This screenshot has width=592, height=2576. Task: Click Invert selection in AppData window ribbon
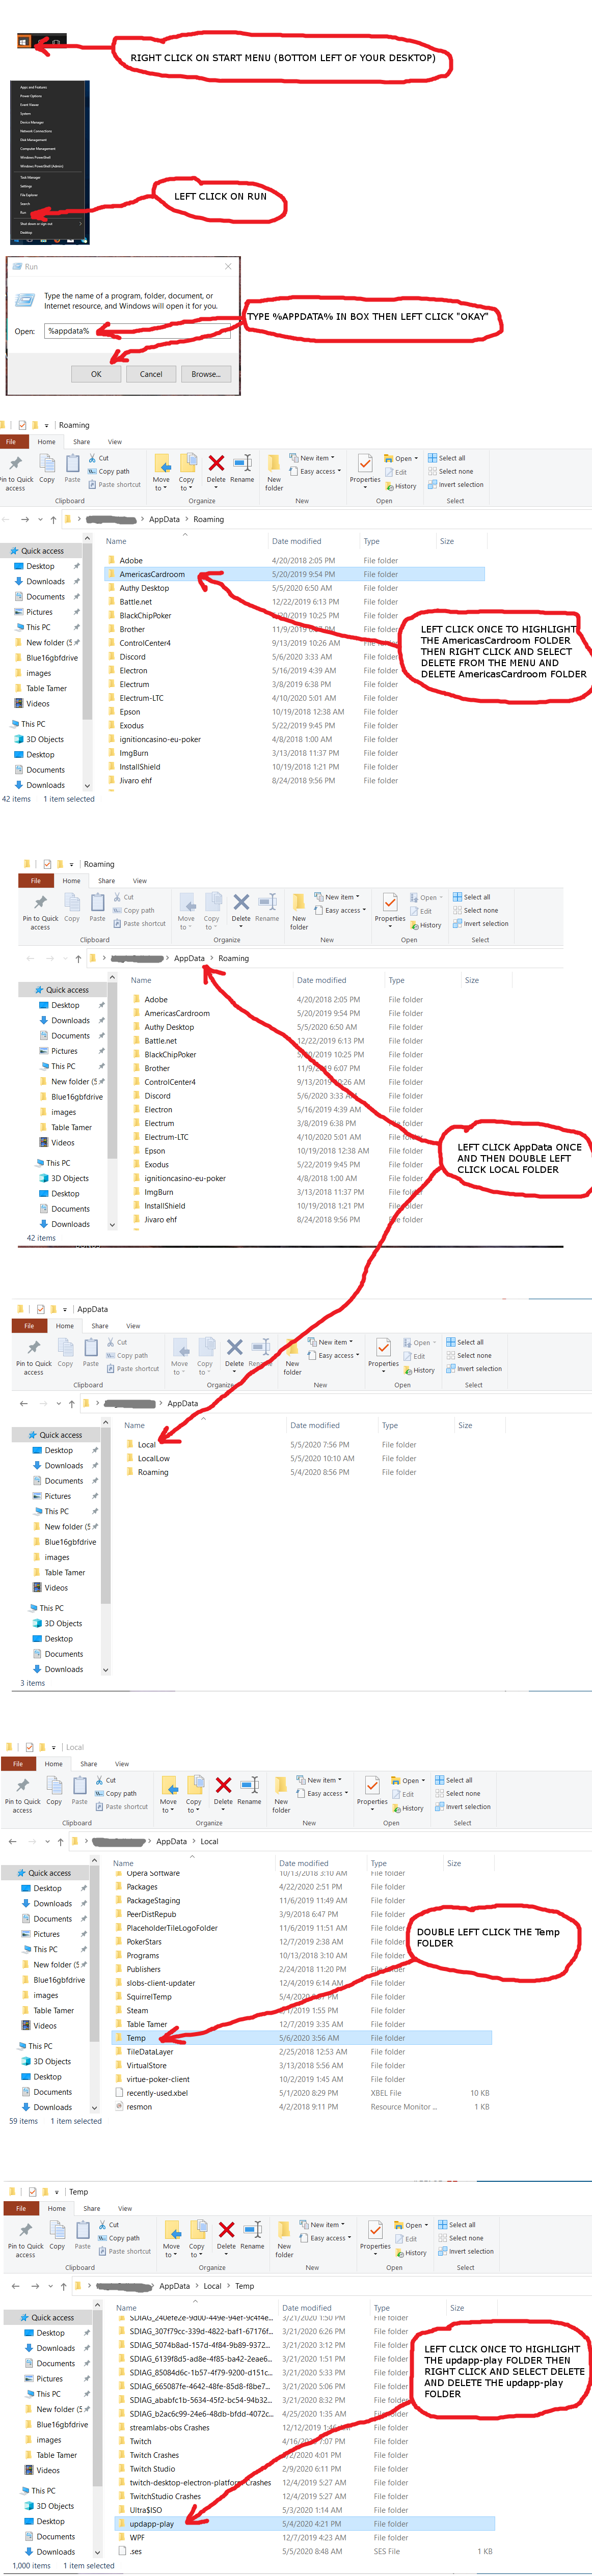pos(475,1369)
